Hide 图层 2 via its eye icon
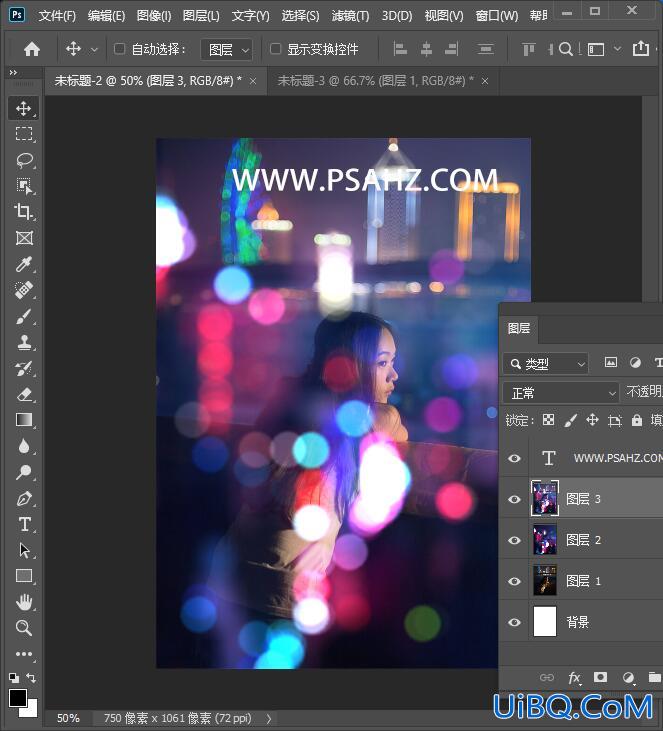 514,540
